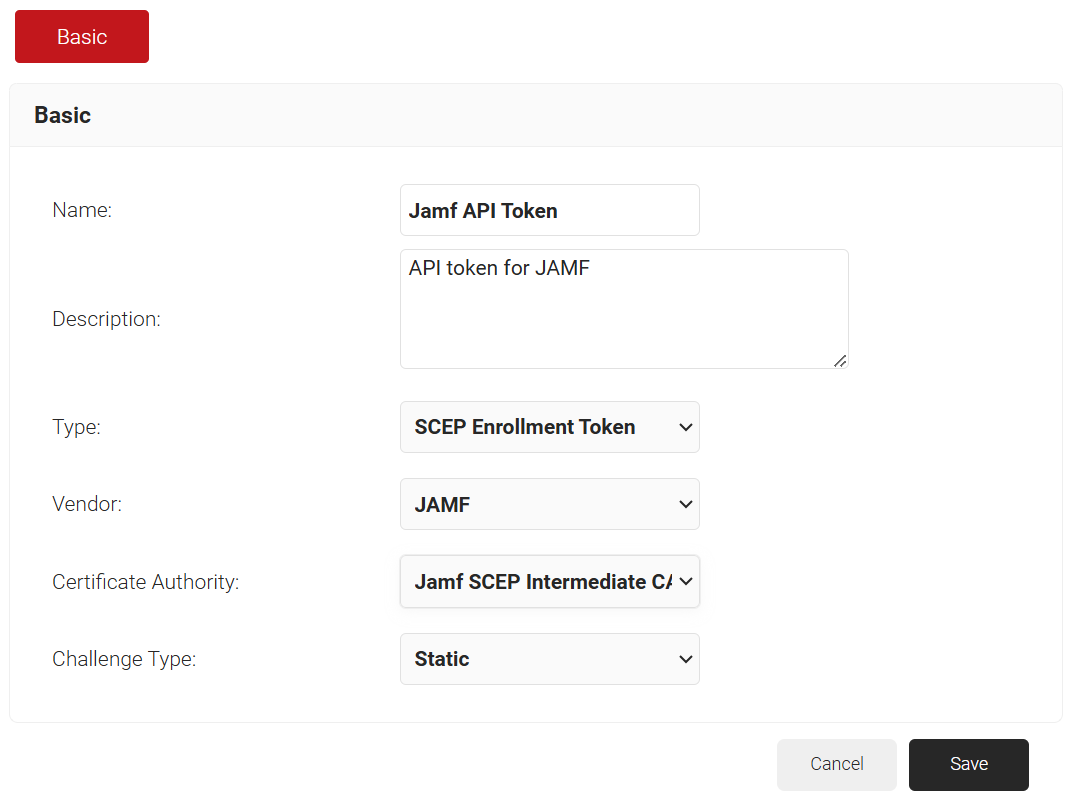Expand the Certificate Authority dropdown
This screenshot has height=799, width=1065.
[x=549, y=582]
